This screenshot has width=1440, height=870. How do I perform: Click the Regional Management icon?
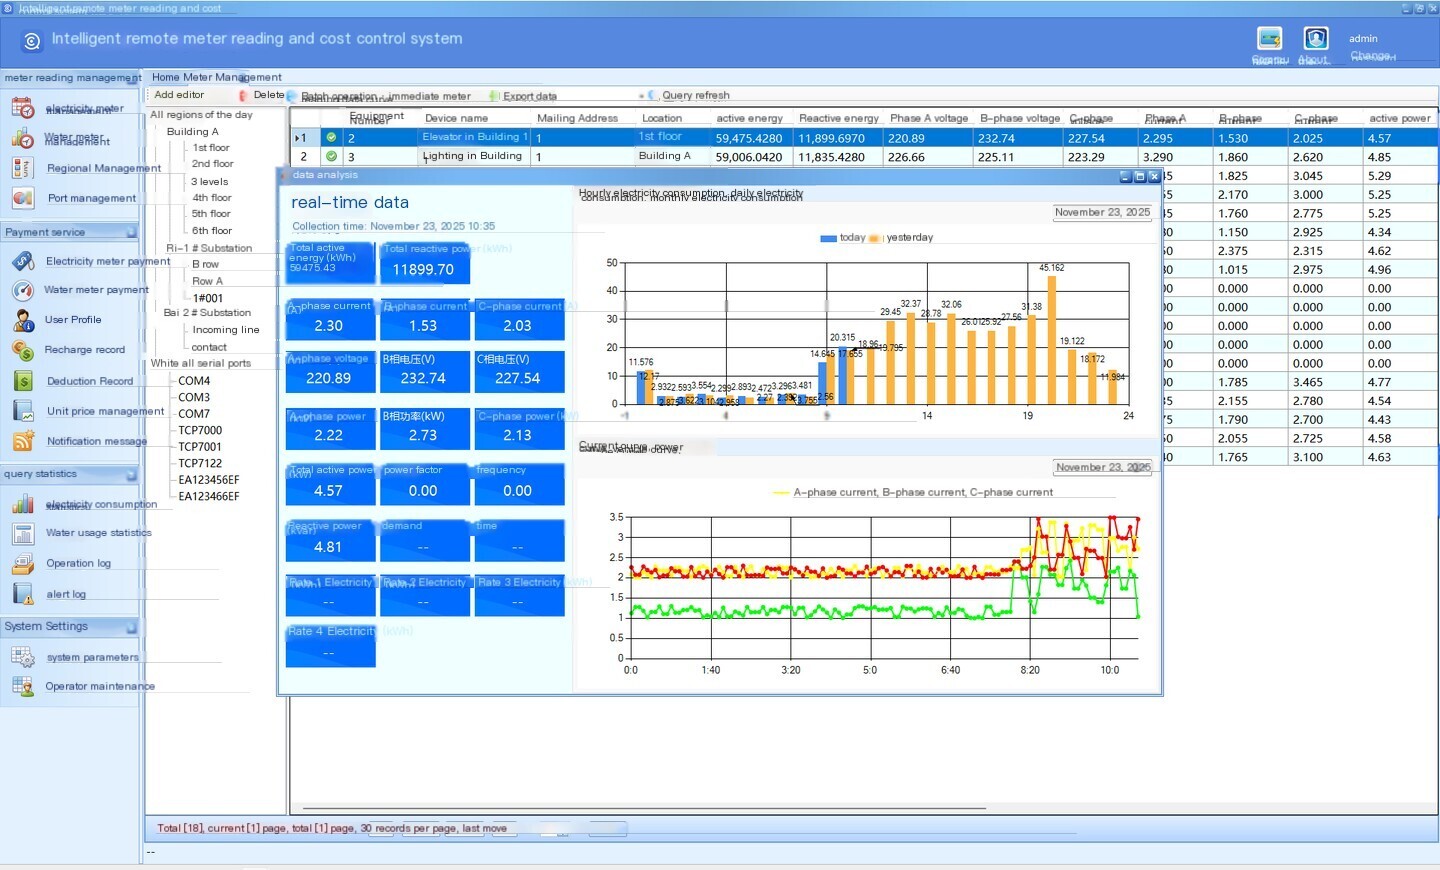(x=22, y=168)
